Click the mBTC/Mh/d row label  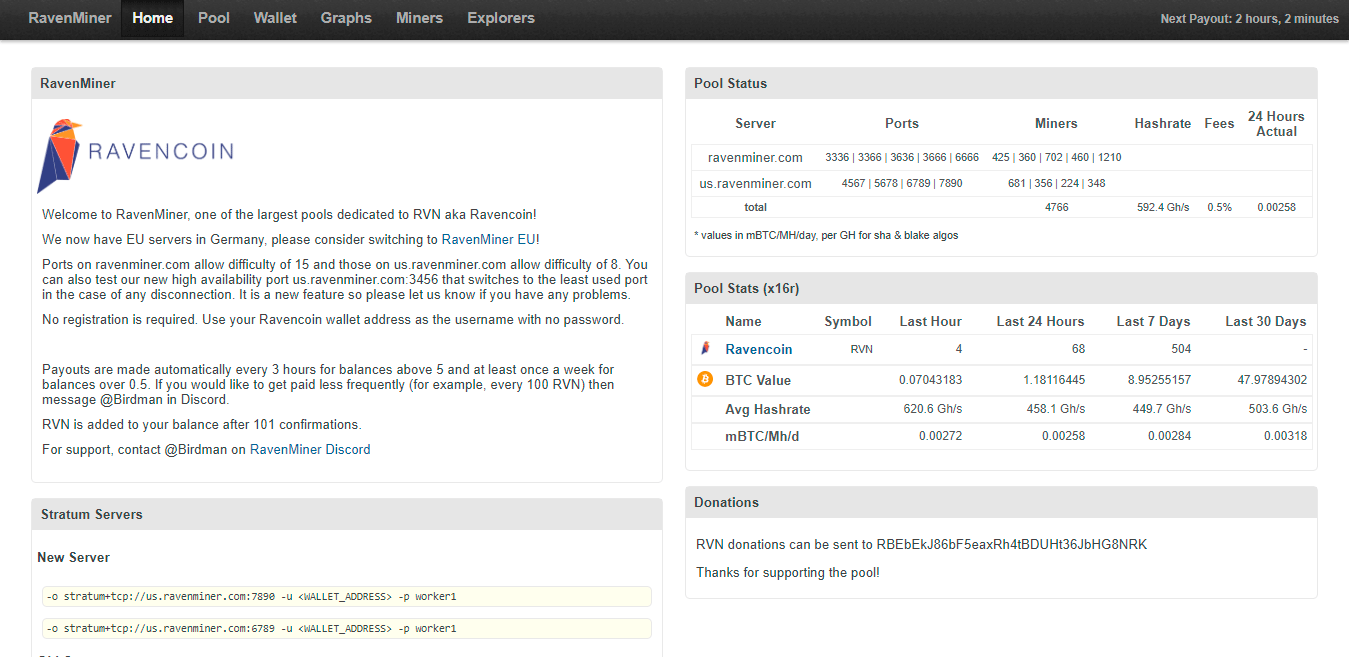pyautogui.click(x=762, y=437)
